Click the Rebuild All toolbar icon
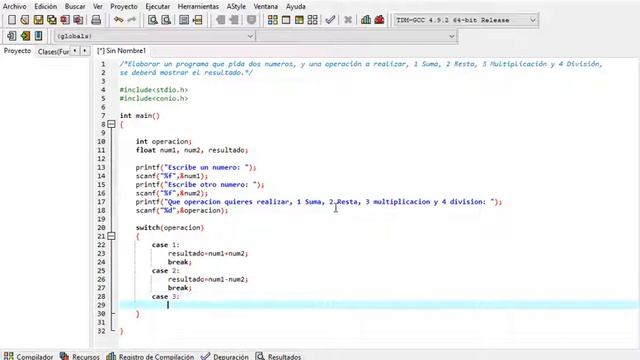 pos(313,20)
